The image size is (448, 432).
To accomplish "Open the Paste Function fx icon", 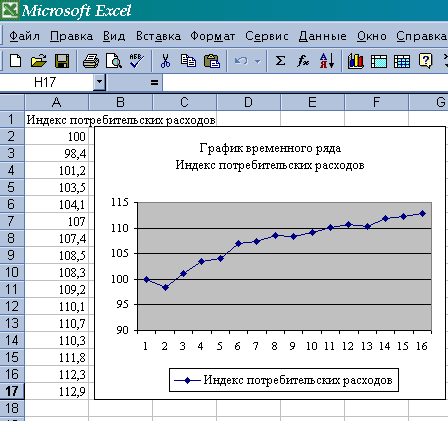I will pos(303,61).
